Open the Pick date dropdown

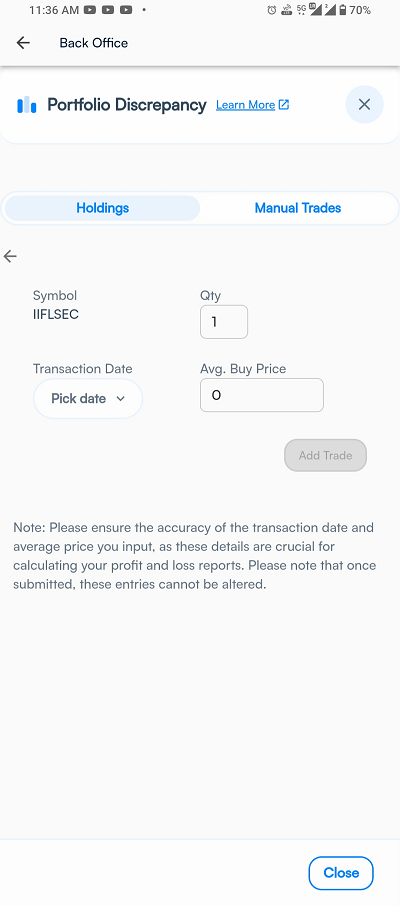pos(88,399)
